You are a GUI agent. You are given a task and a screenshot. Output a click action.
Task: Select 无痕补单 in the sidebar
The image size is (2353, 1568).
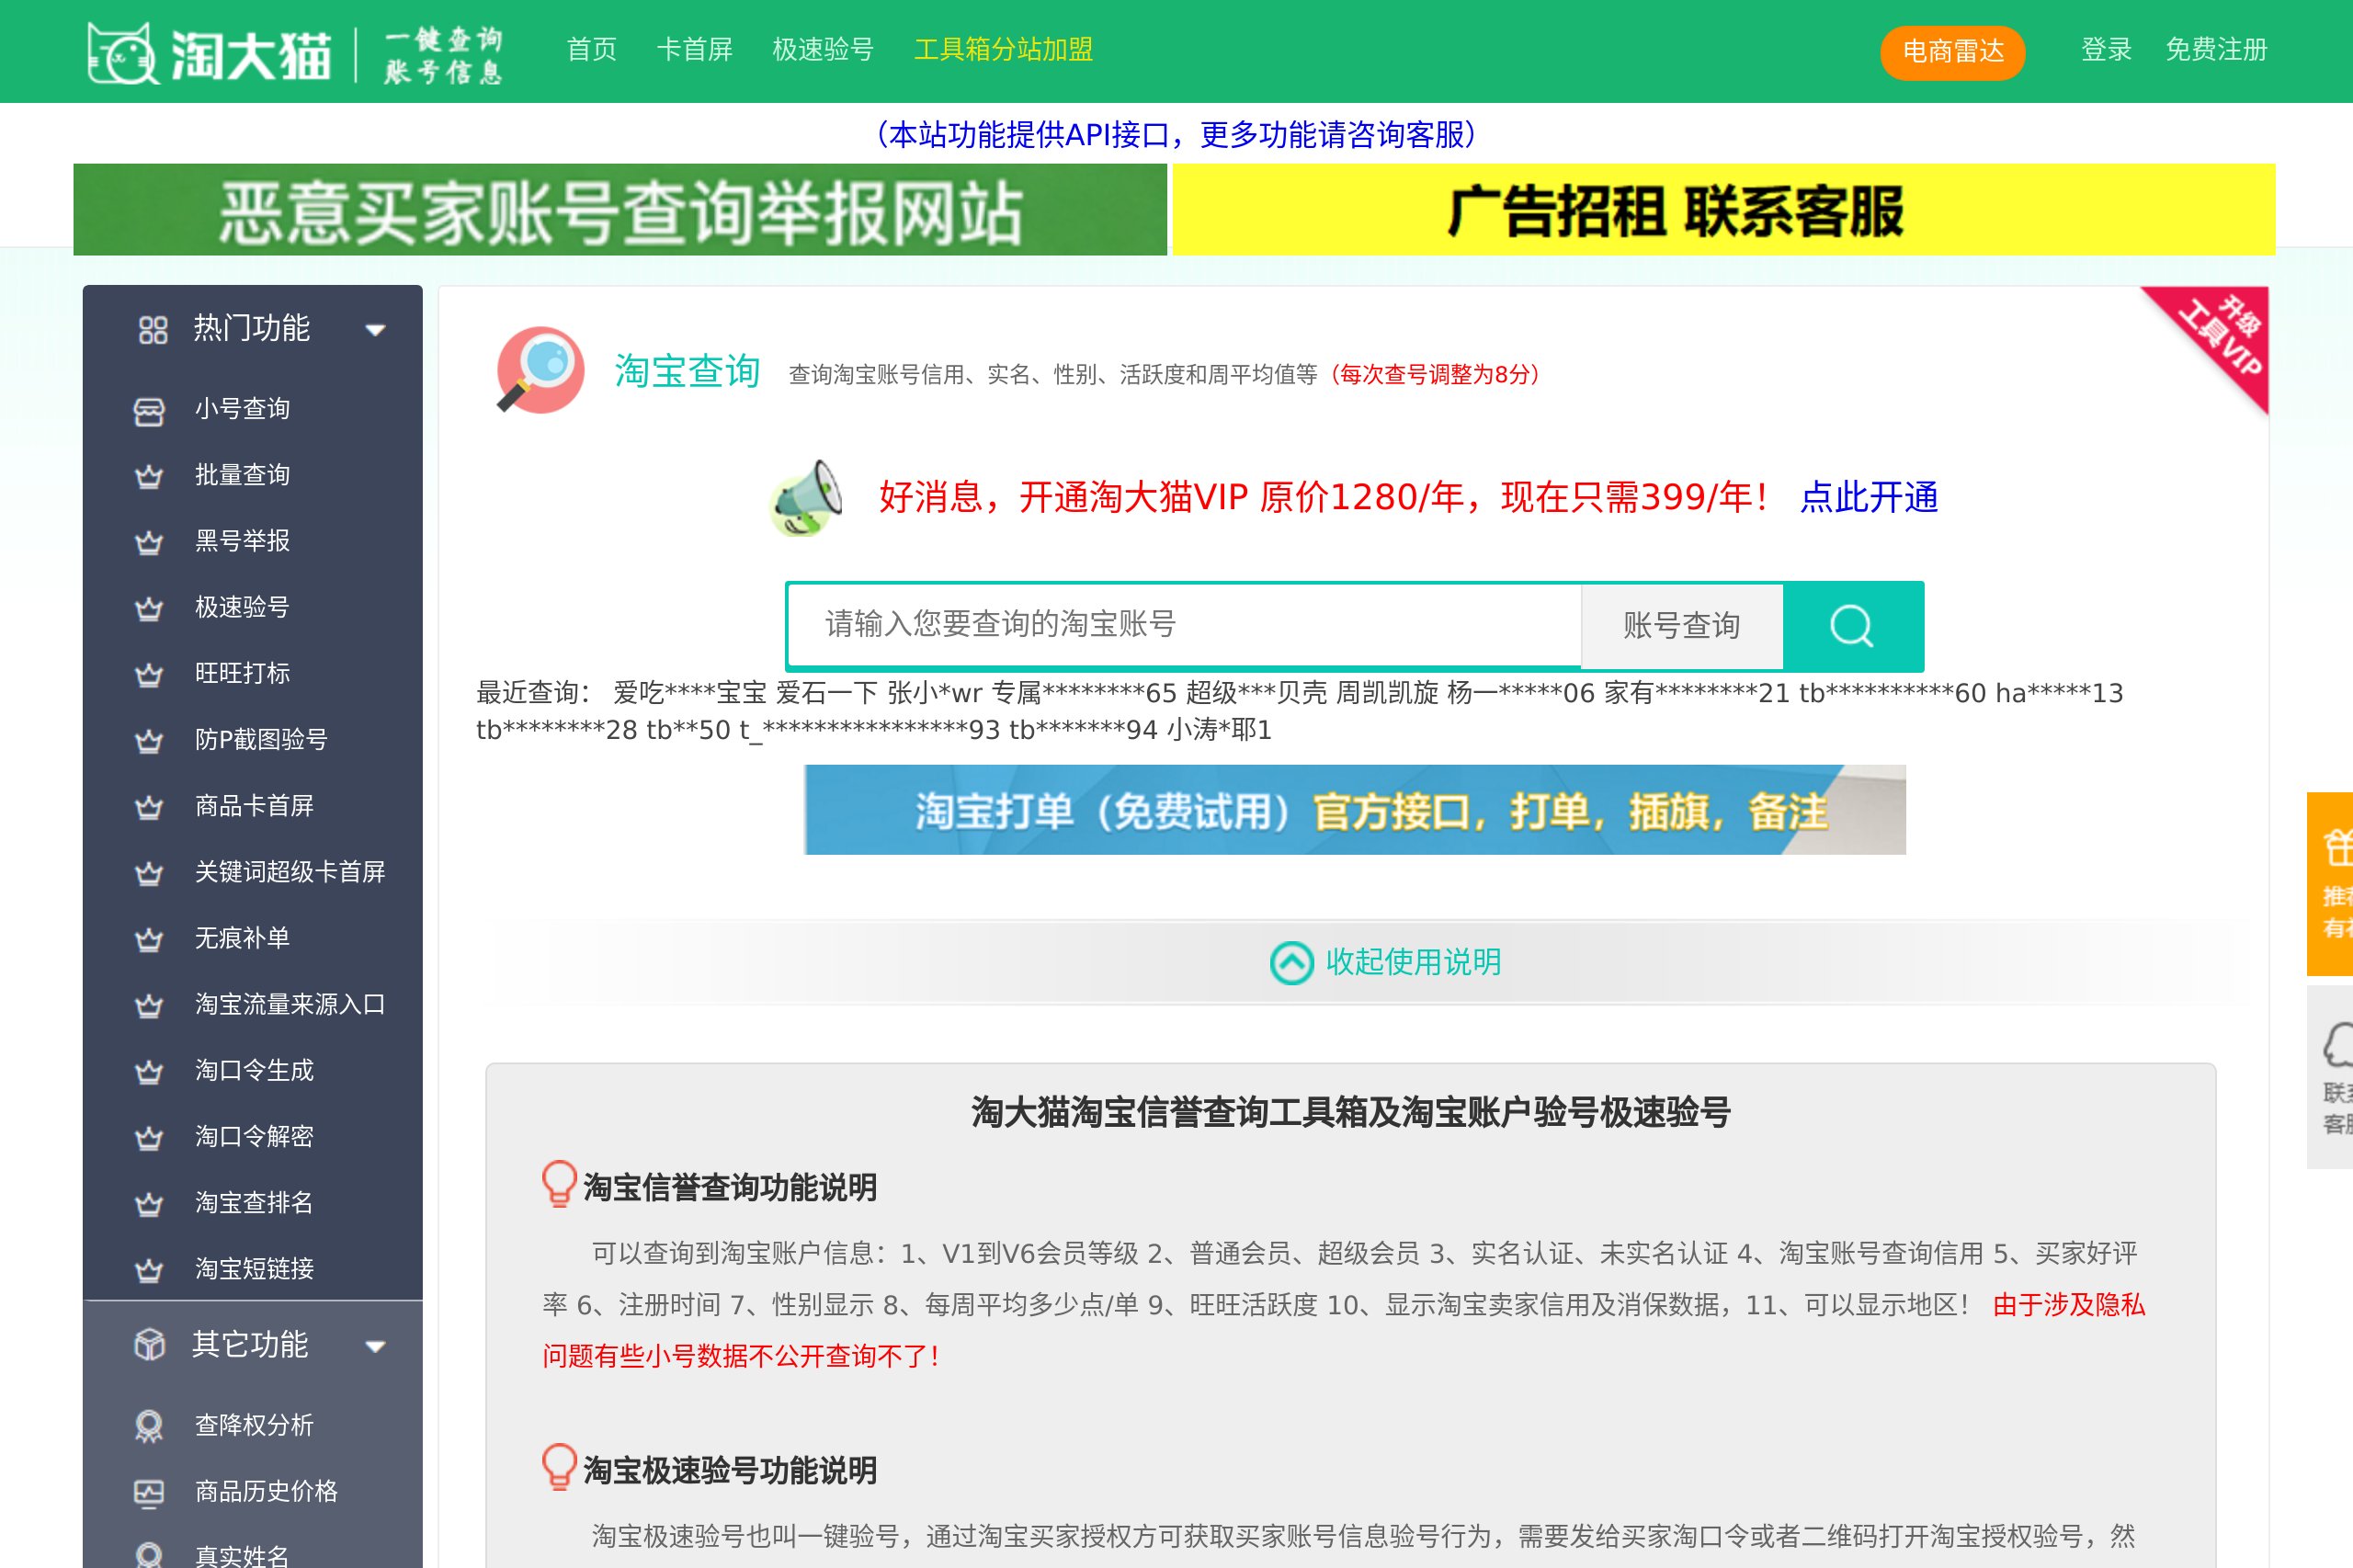[242, 939]
